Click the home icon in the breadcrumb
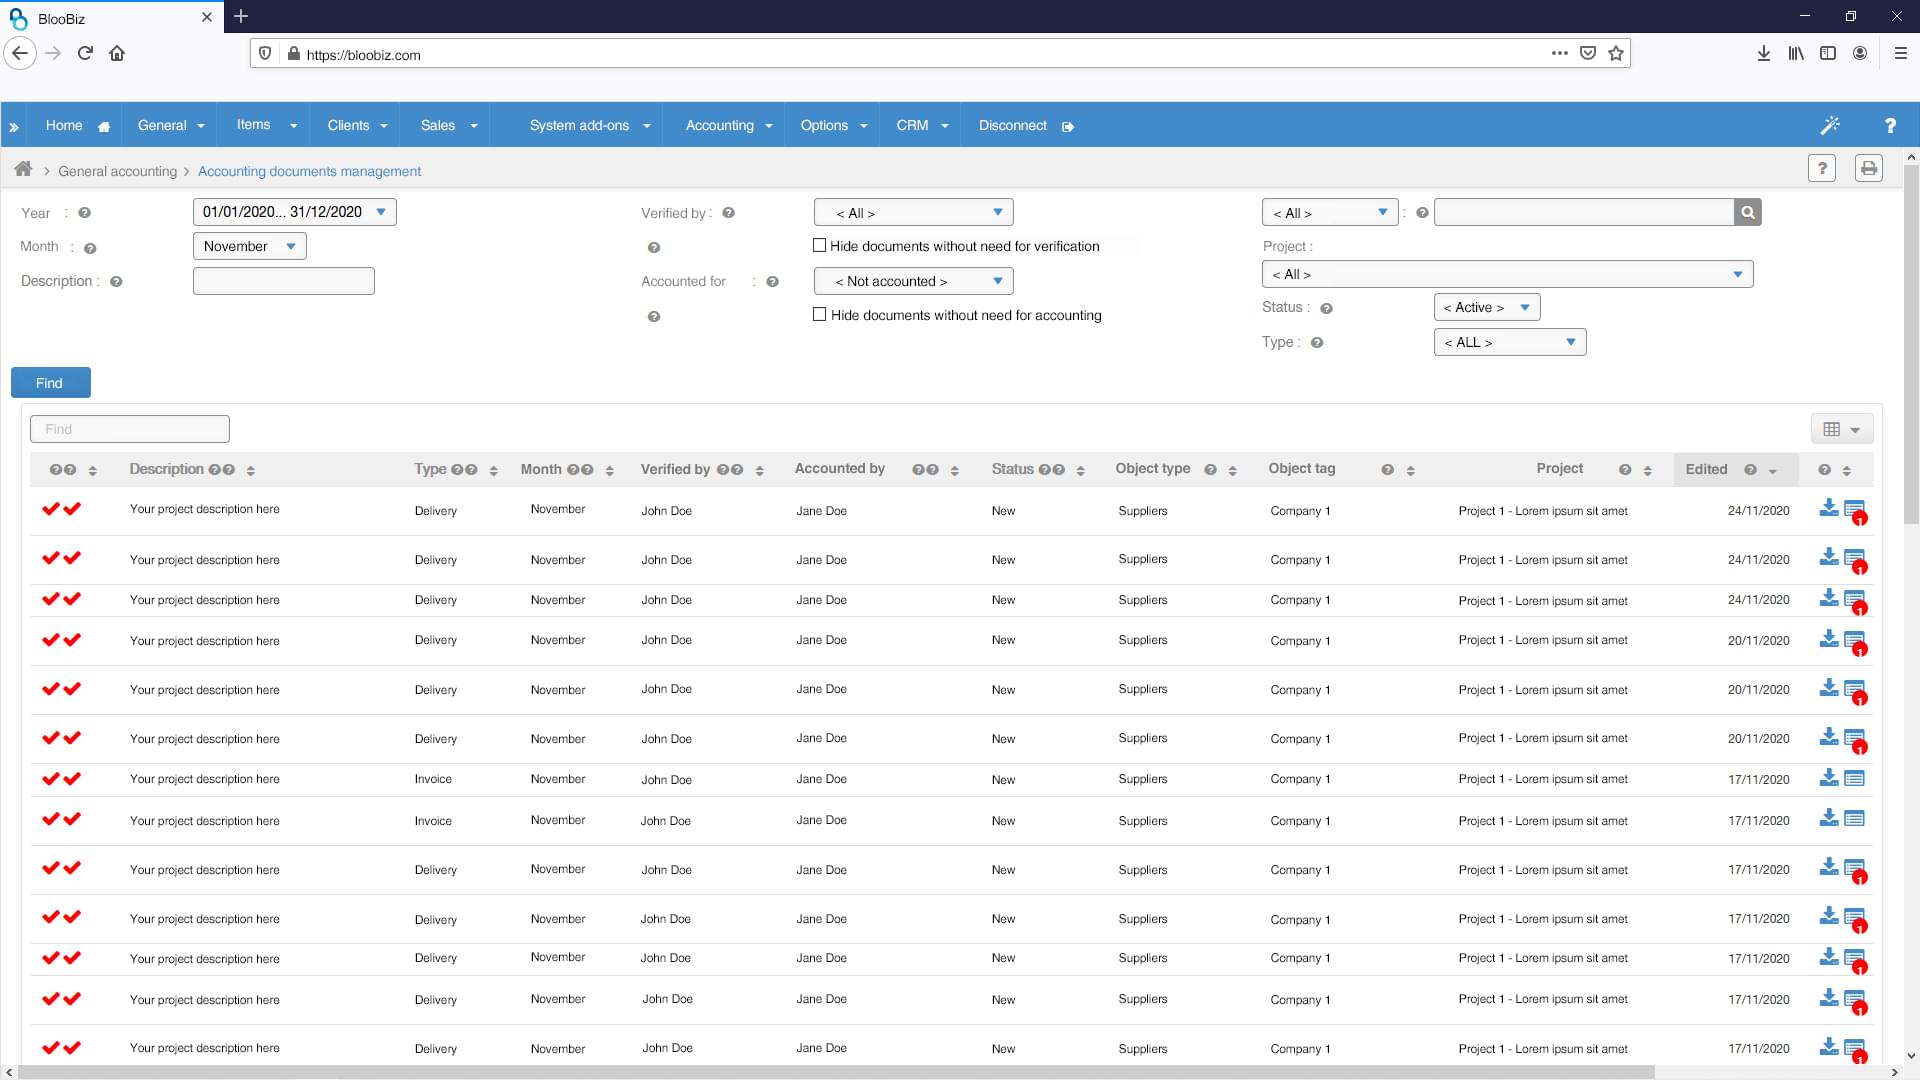Viewport: 1920px width, 1080px height. coord(23,169)
